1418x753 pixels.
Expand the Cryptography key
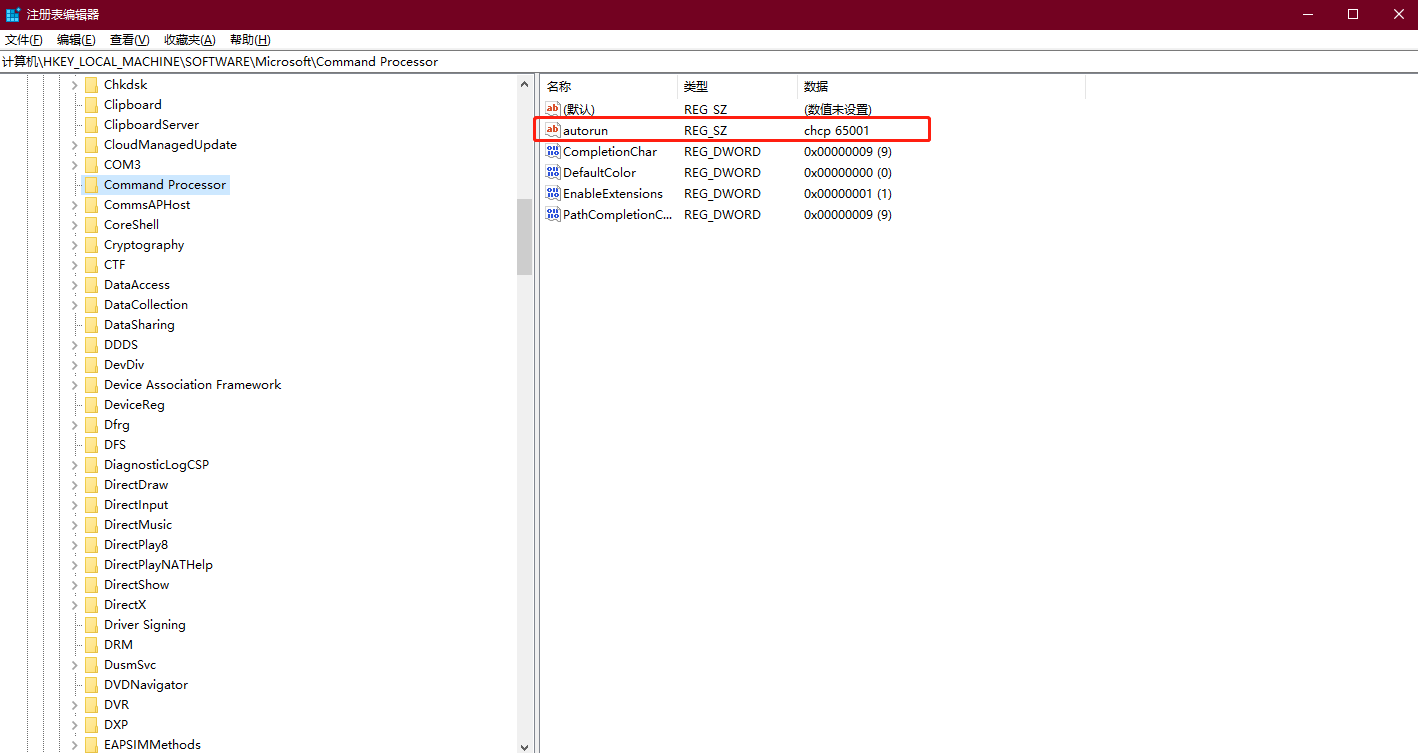tap(74, 244)
